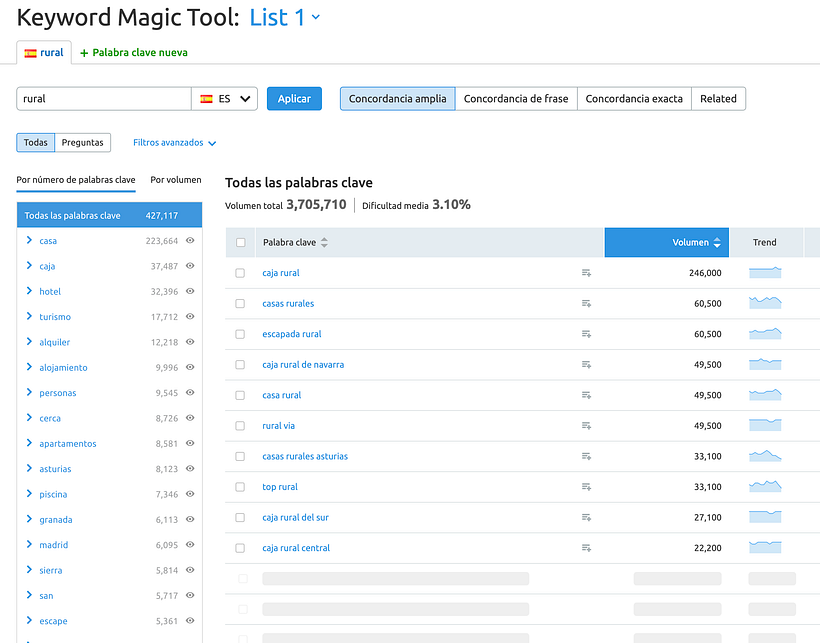Expand the 'caja' keyword group

pyautogui.click(x=29, y=266)
